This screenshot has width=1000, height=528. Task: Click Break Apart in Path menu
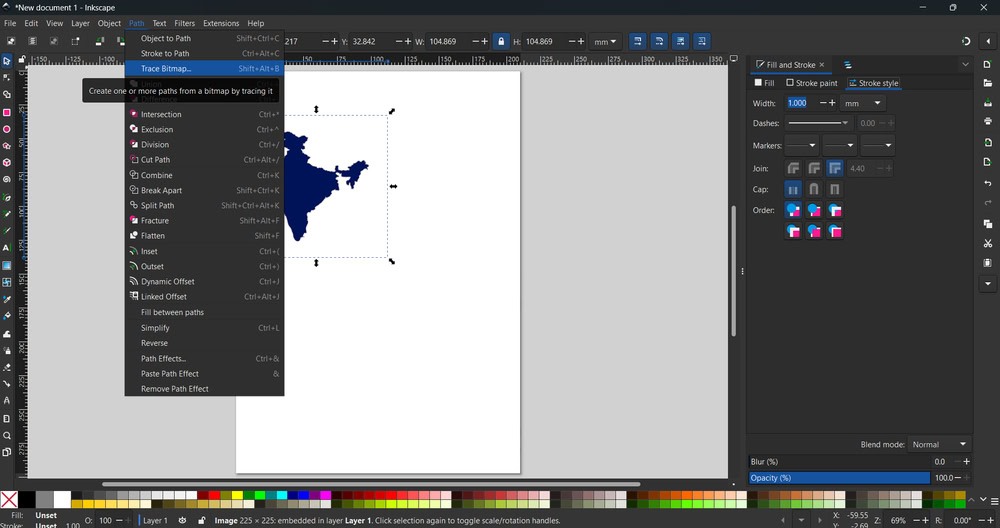pyautogui.click(x=204, y=190)
